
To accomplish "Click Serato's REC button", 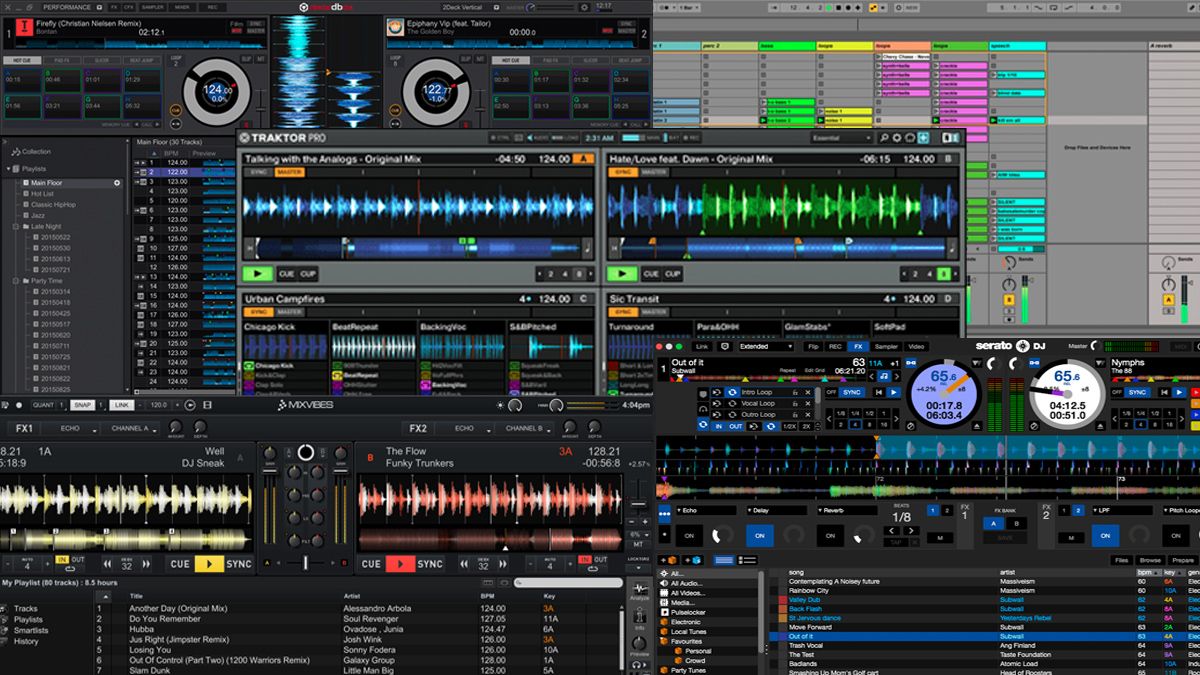I will point(836,347).
